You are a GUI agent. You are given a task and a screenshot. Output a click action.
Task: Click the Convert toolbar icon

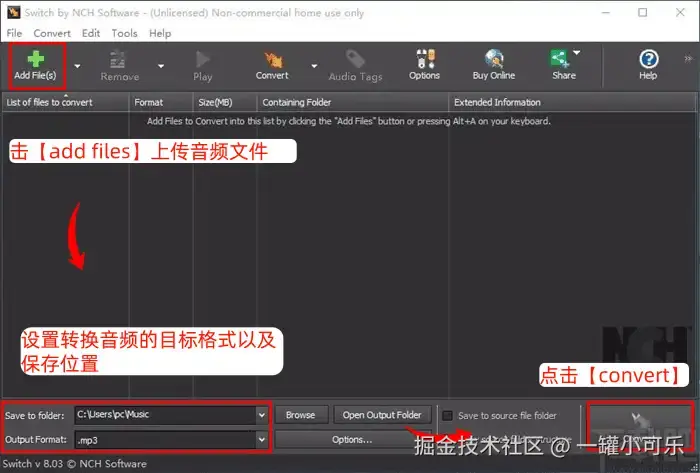272,66
